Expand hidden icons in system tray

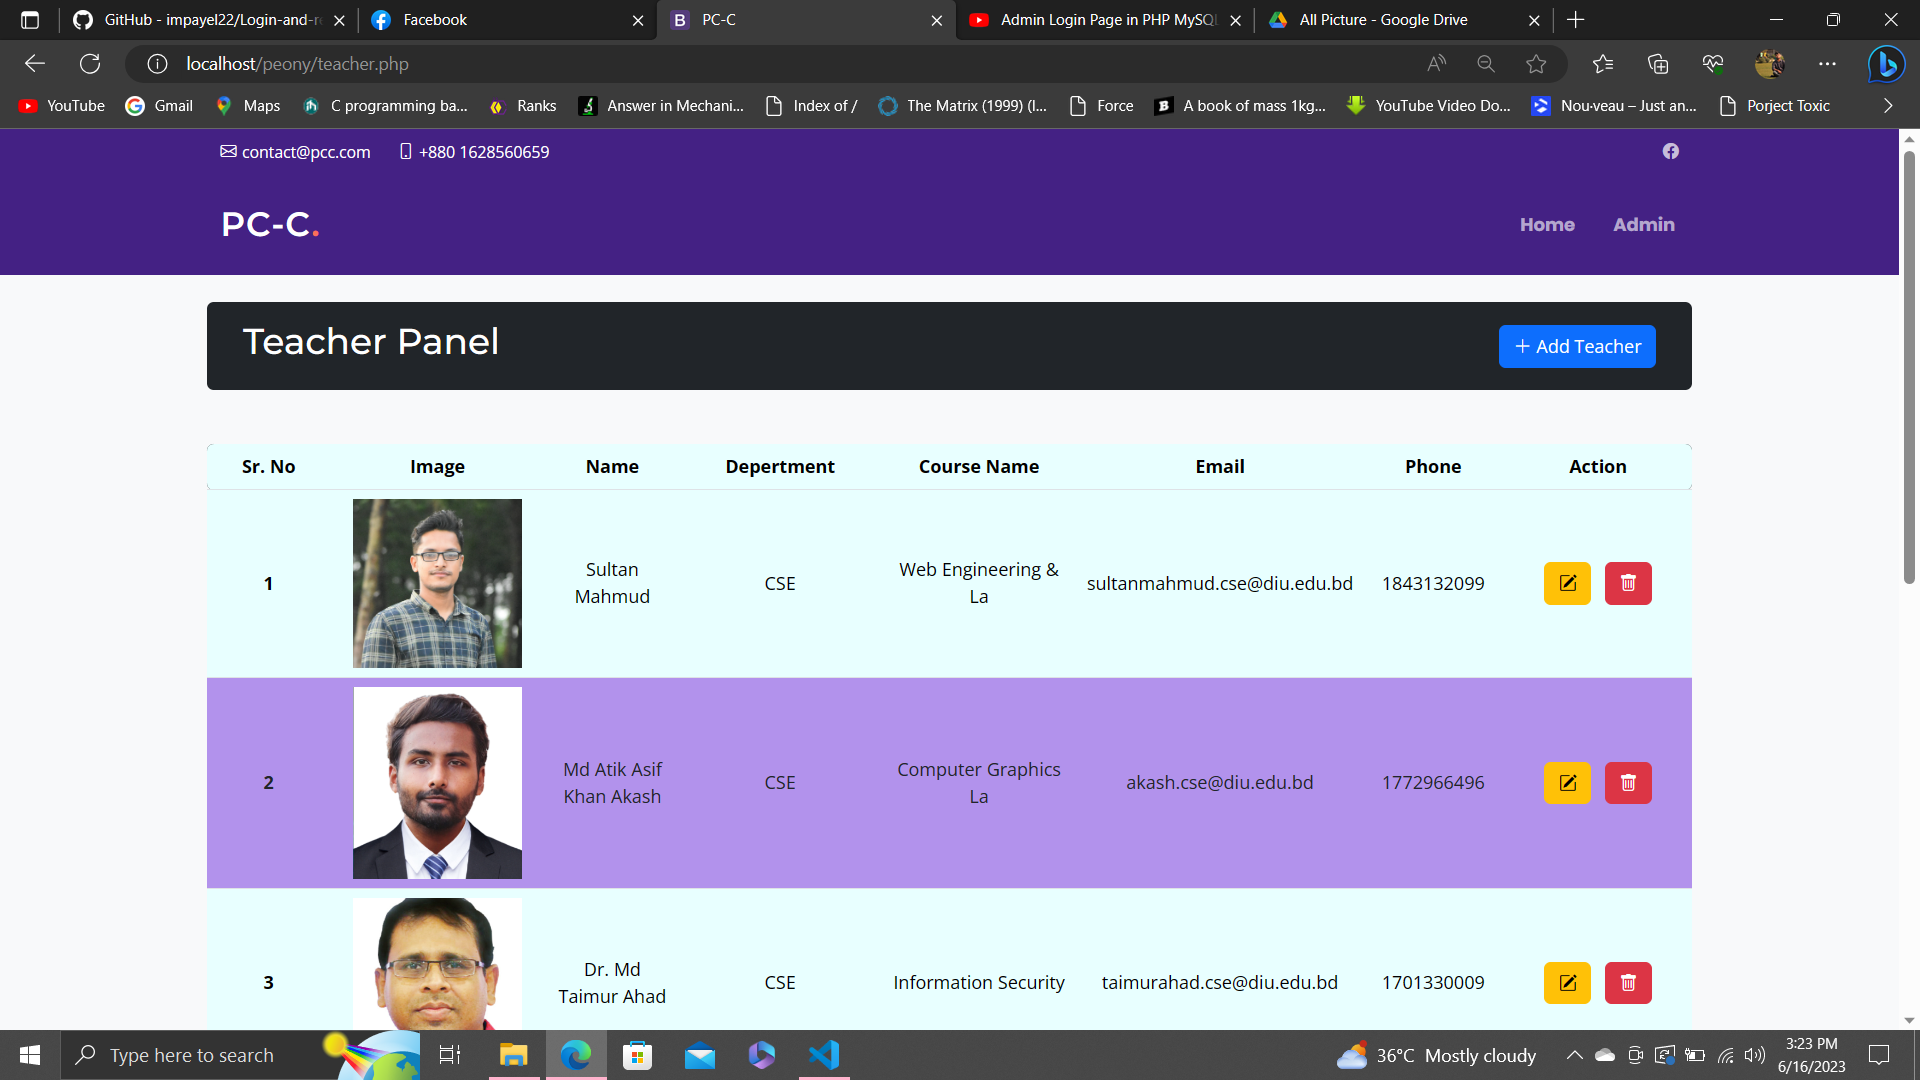1573,1055
